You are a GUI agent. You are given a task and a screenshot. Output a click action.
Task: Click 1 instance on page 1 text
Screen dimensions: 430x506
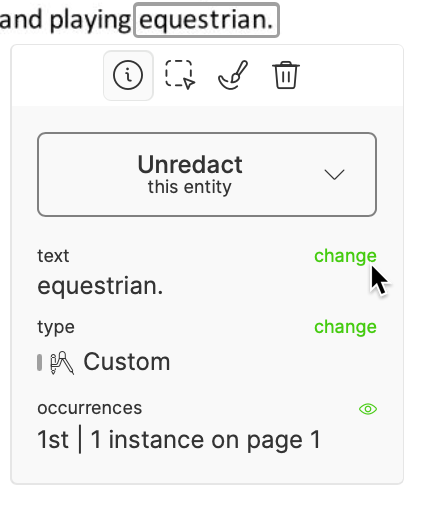[206, 440]
